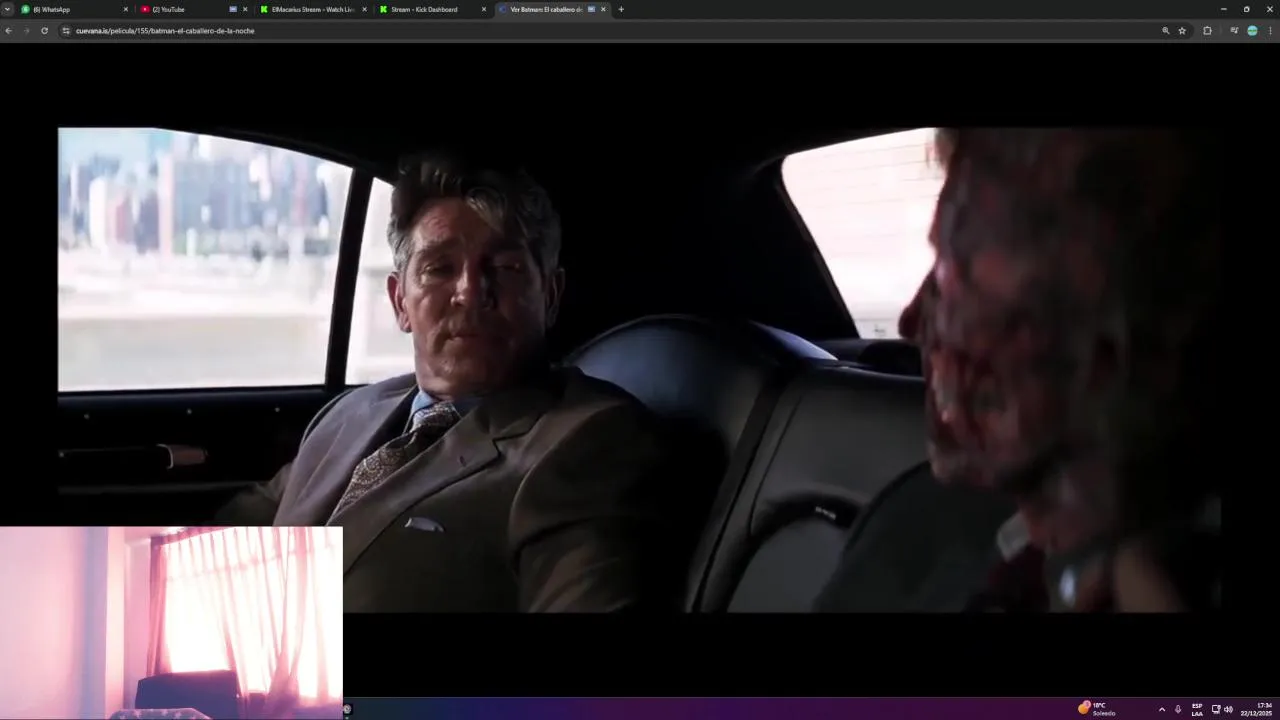
Task: Open media controls icon in toolbar
Action: (1235, 31)
